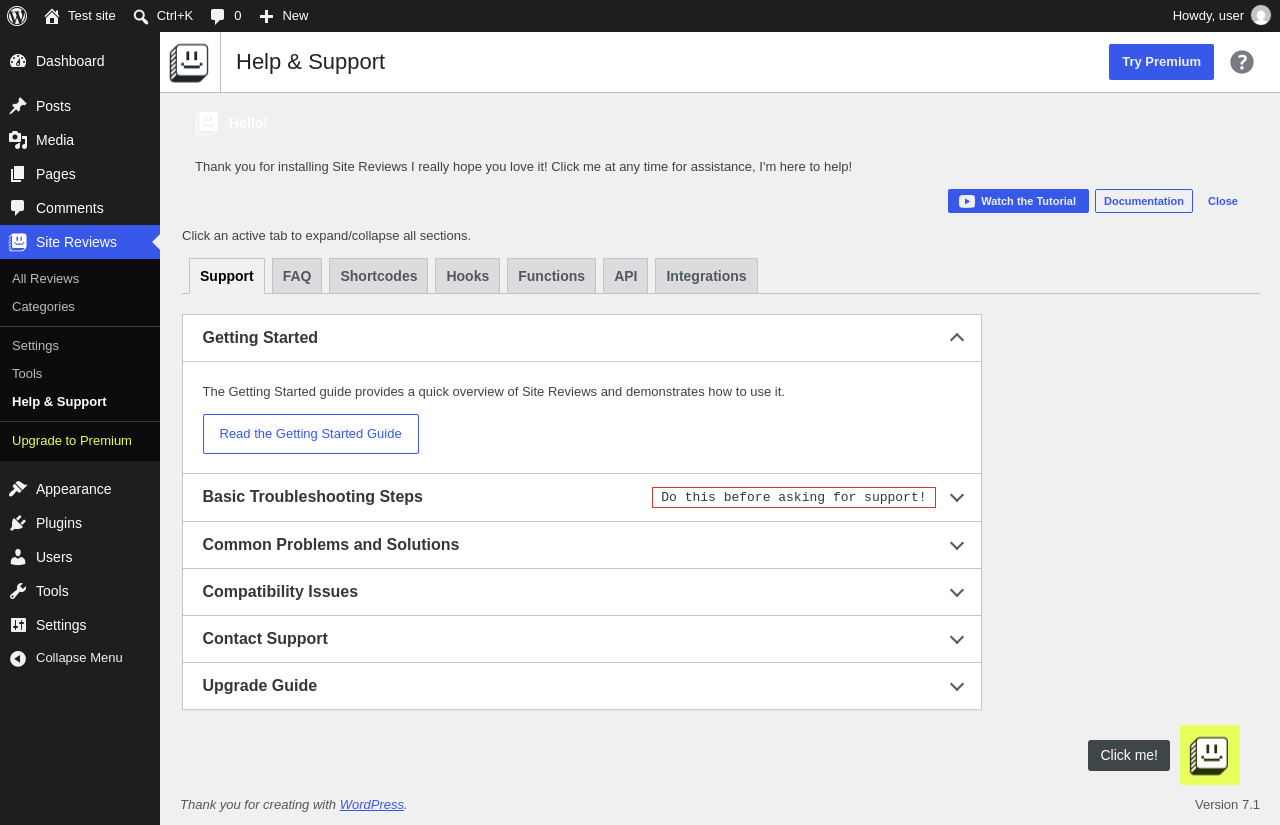
Task: Expand the Upgrade Guide chevron
Action: (x=957, y=686)
